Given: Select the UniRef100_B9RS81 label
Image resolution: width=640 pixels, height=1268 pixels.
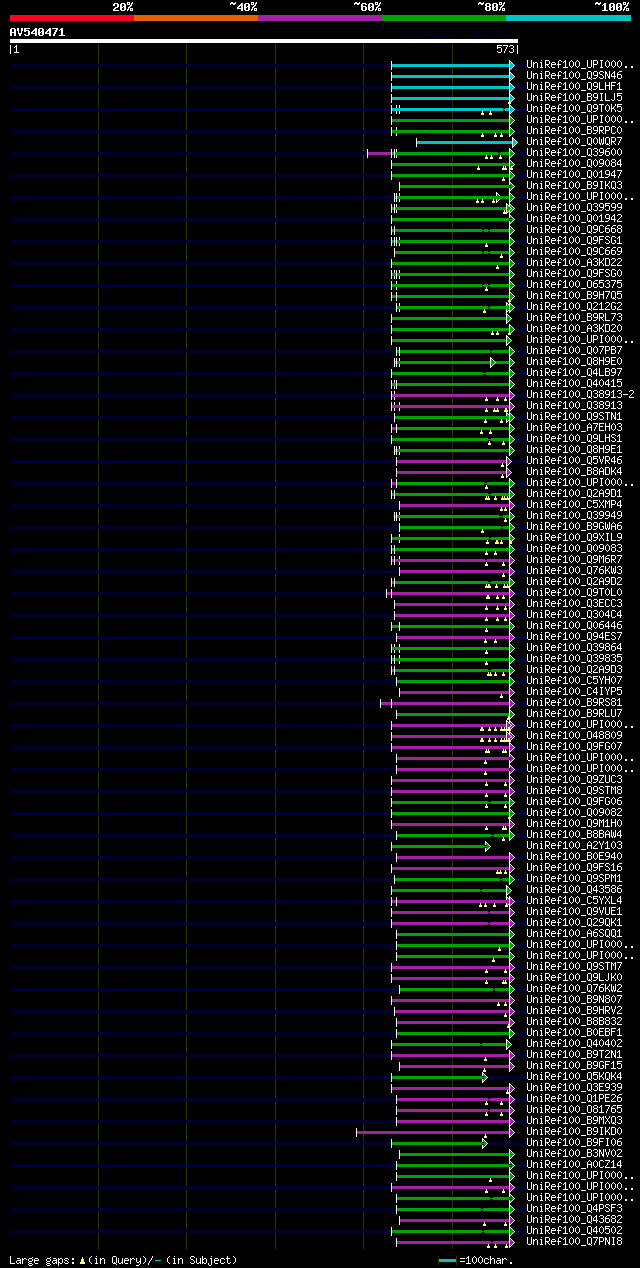Looking at the screenshot, I should pos(574,702).
